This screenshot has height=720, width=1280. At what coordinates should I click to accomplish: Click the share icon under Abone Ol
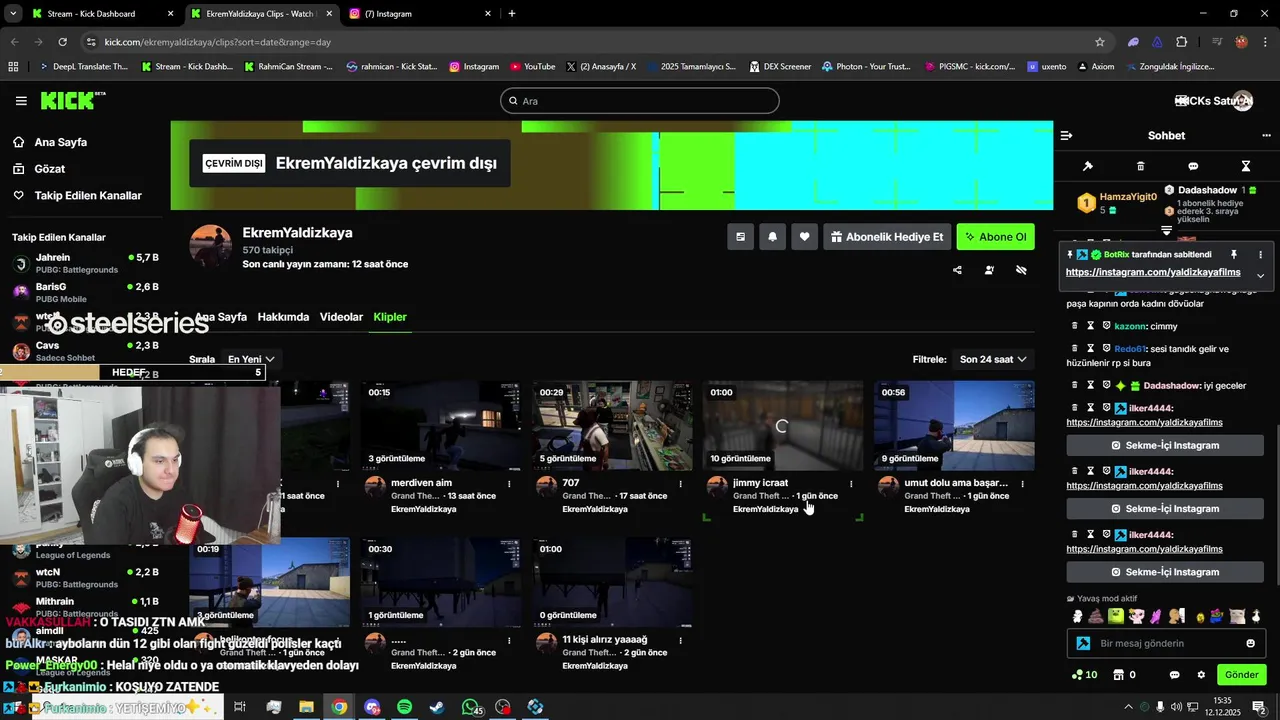click(x=957, y=270)
